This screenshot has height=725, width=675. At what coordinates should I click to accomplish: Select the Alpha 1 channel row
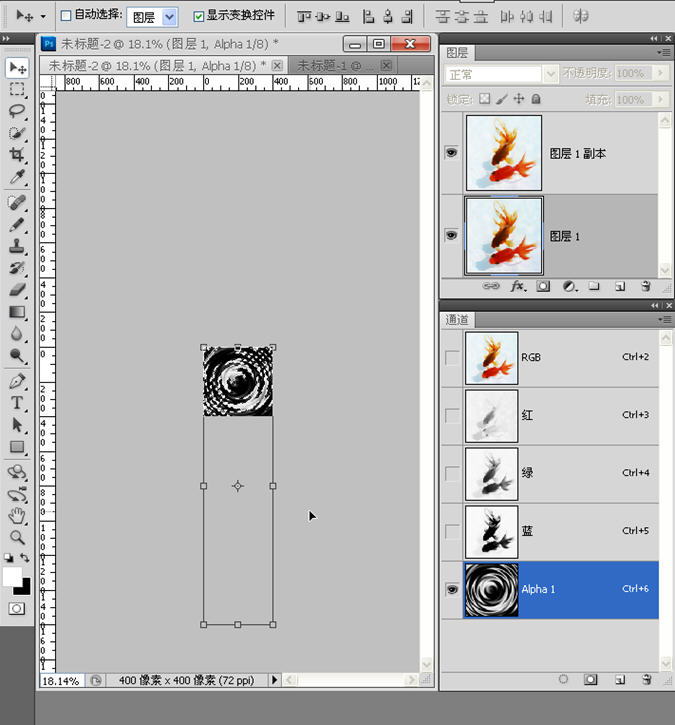[x=561, y=590]
